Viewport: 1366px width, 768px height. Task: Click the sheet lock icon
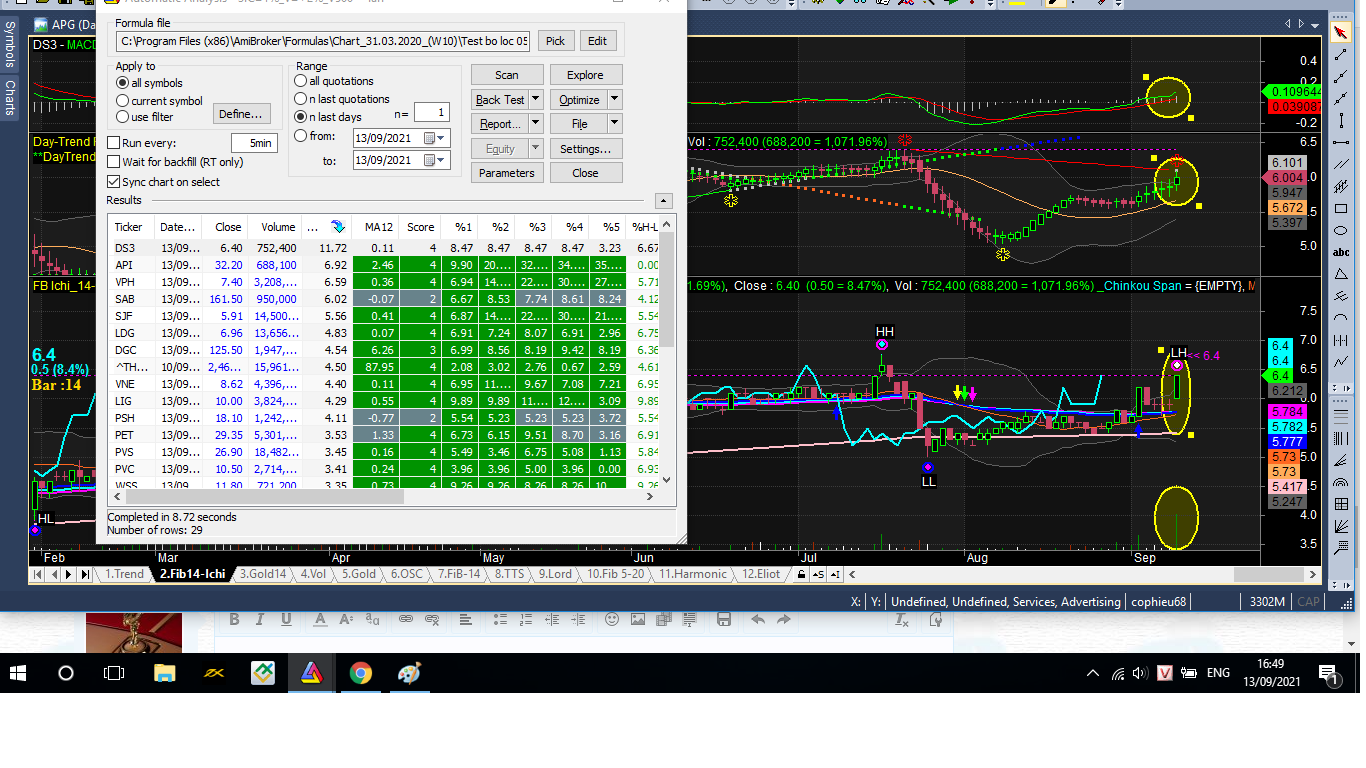pos(800,575)
